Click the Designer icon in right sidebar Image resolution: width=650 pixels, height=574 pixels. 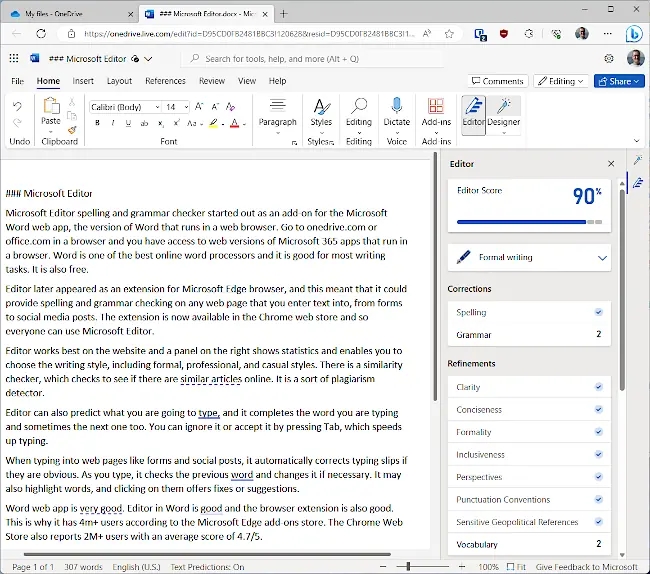[638, 160]
